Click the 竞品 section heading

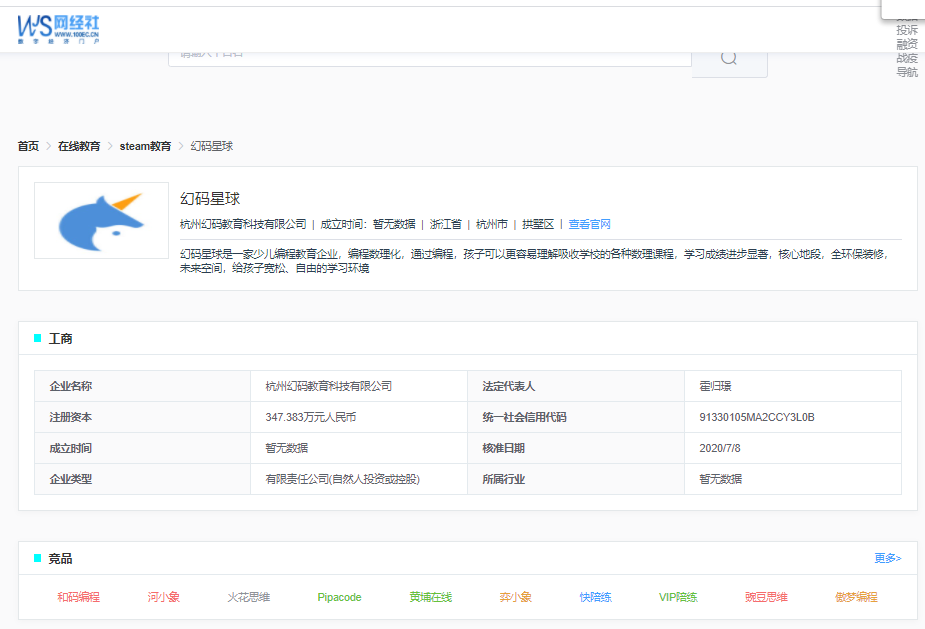[60, 559]
